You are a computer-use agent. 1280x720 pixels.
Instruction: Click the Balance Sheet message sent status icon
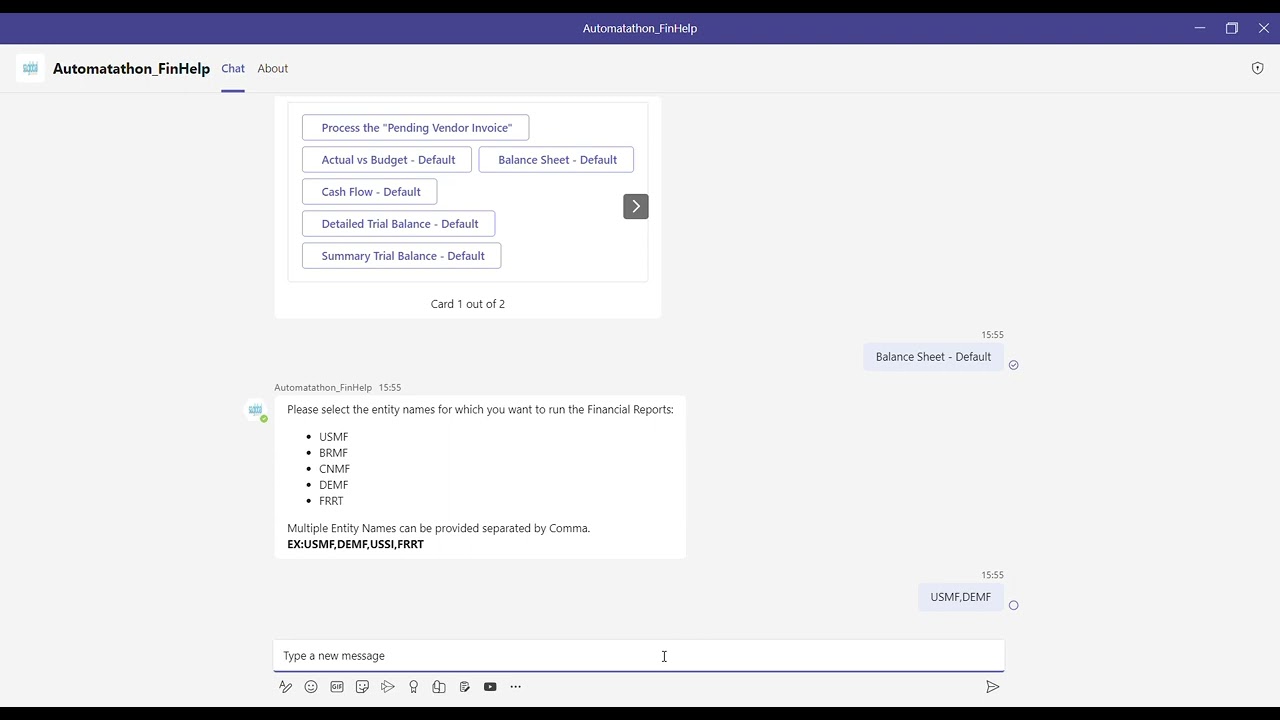click(1013, 365)
